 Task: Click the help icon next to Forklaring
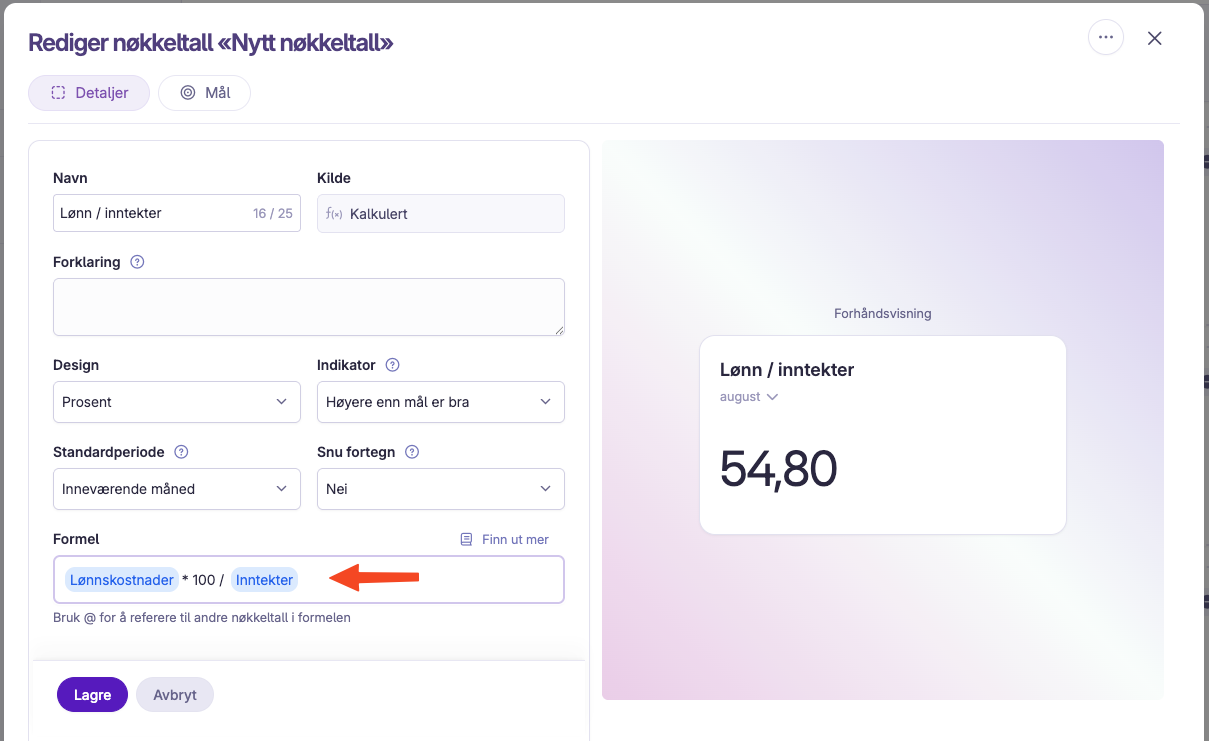click(x=138, y=262)
